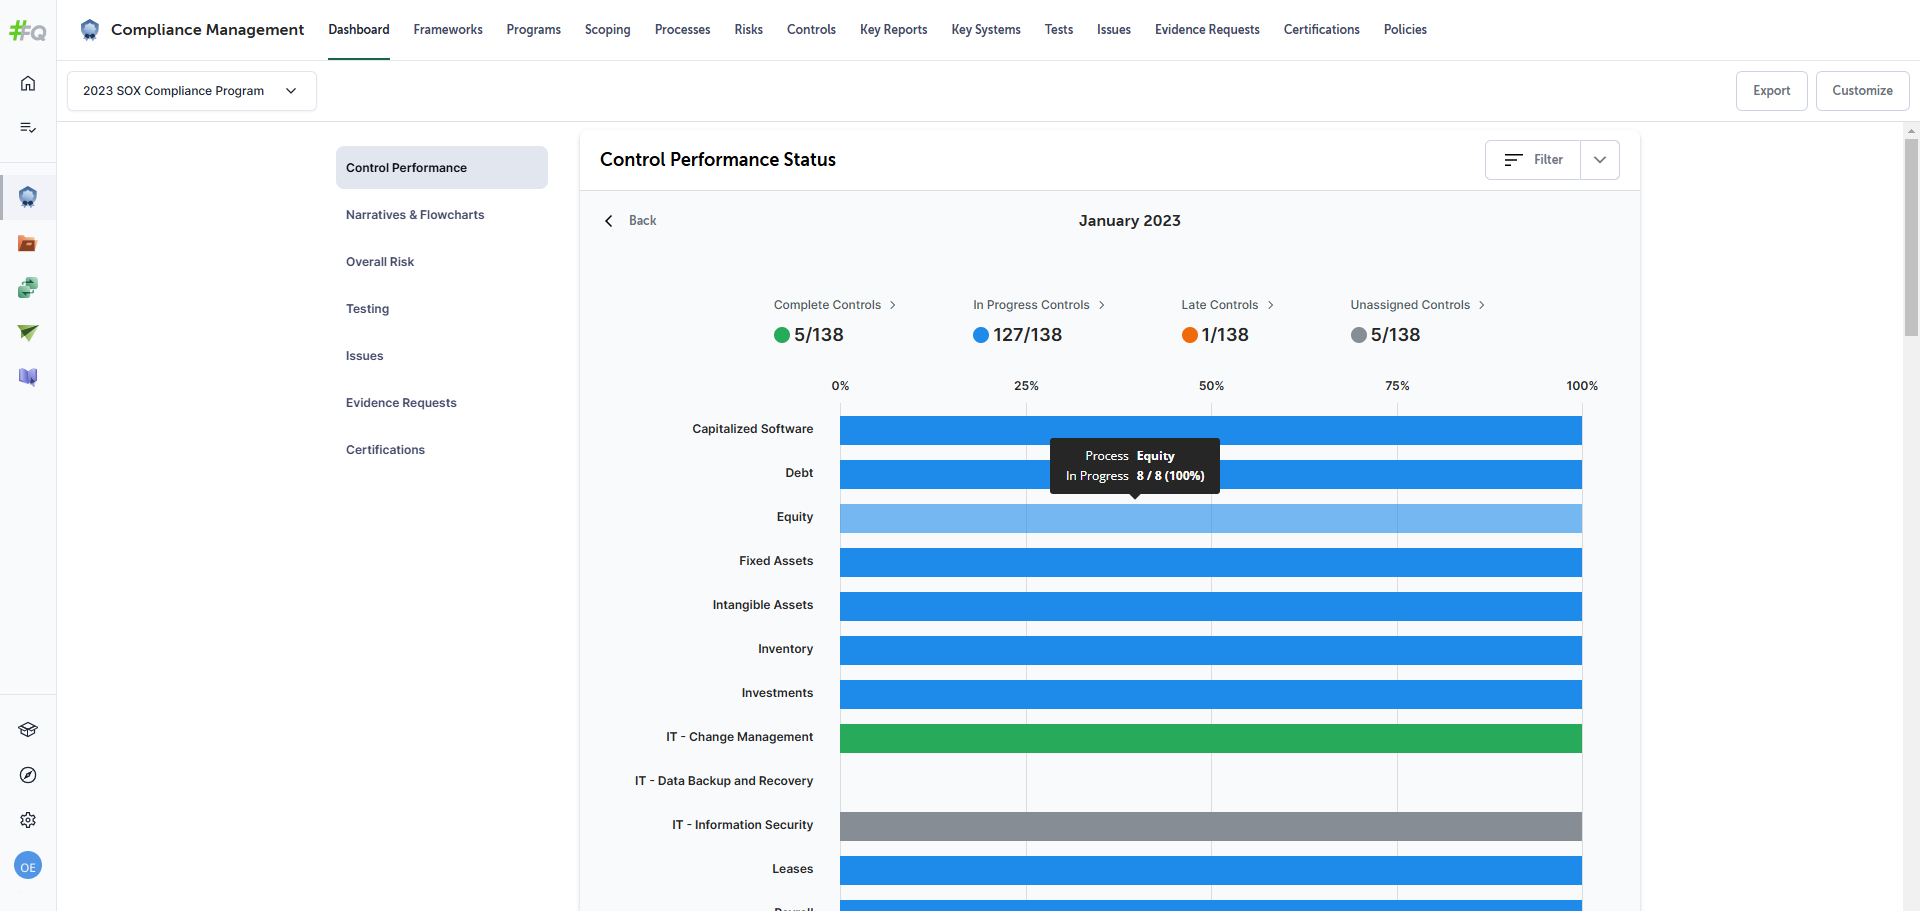Image resolution: width=1920 pixels, height=911 pixels.
Task: Click the graduation cap learning icon
Action: pos(28,730)
